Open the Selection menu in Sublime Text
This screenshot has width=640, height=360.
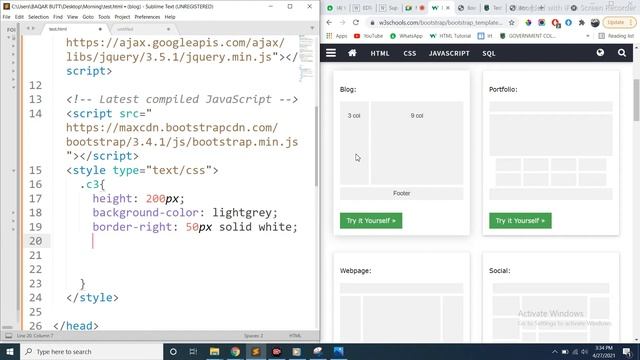pyautogui.click(x=38, y=17)
